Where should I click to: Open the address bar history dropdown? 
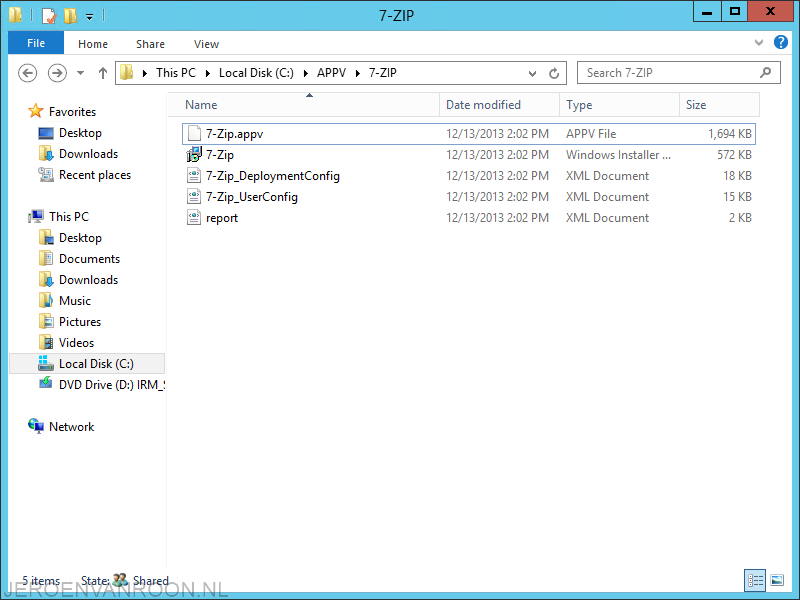pyautogui.click(x=532, y=73)
